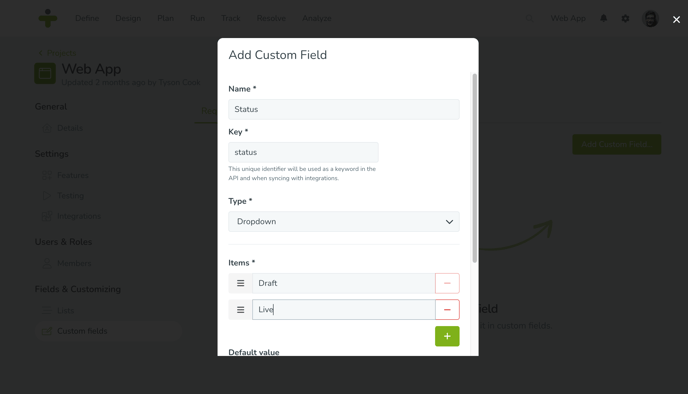Expand the Type dropdown showing Dropdown

pos(344,222)
